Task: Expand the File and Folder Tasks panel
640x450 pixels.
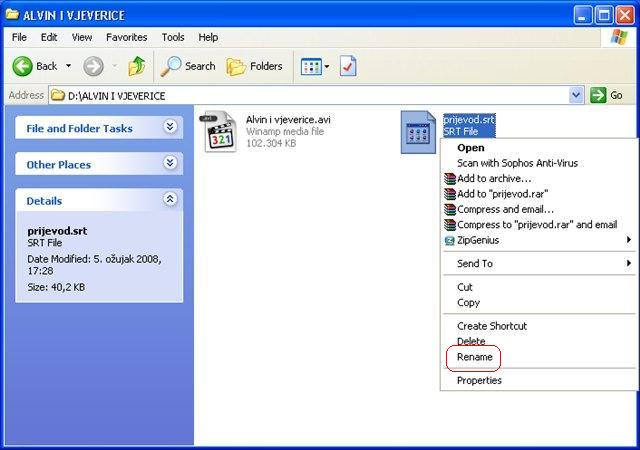Action: coord(170,127)
